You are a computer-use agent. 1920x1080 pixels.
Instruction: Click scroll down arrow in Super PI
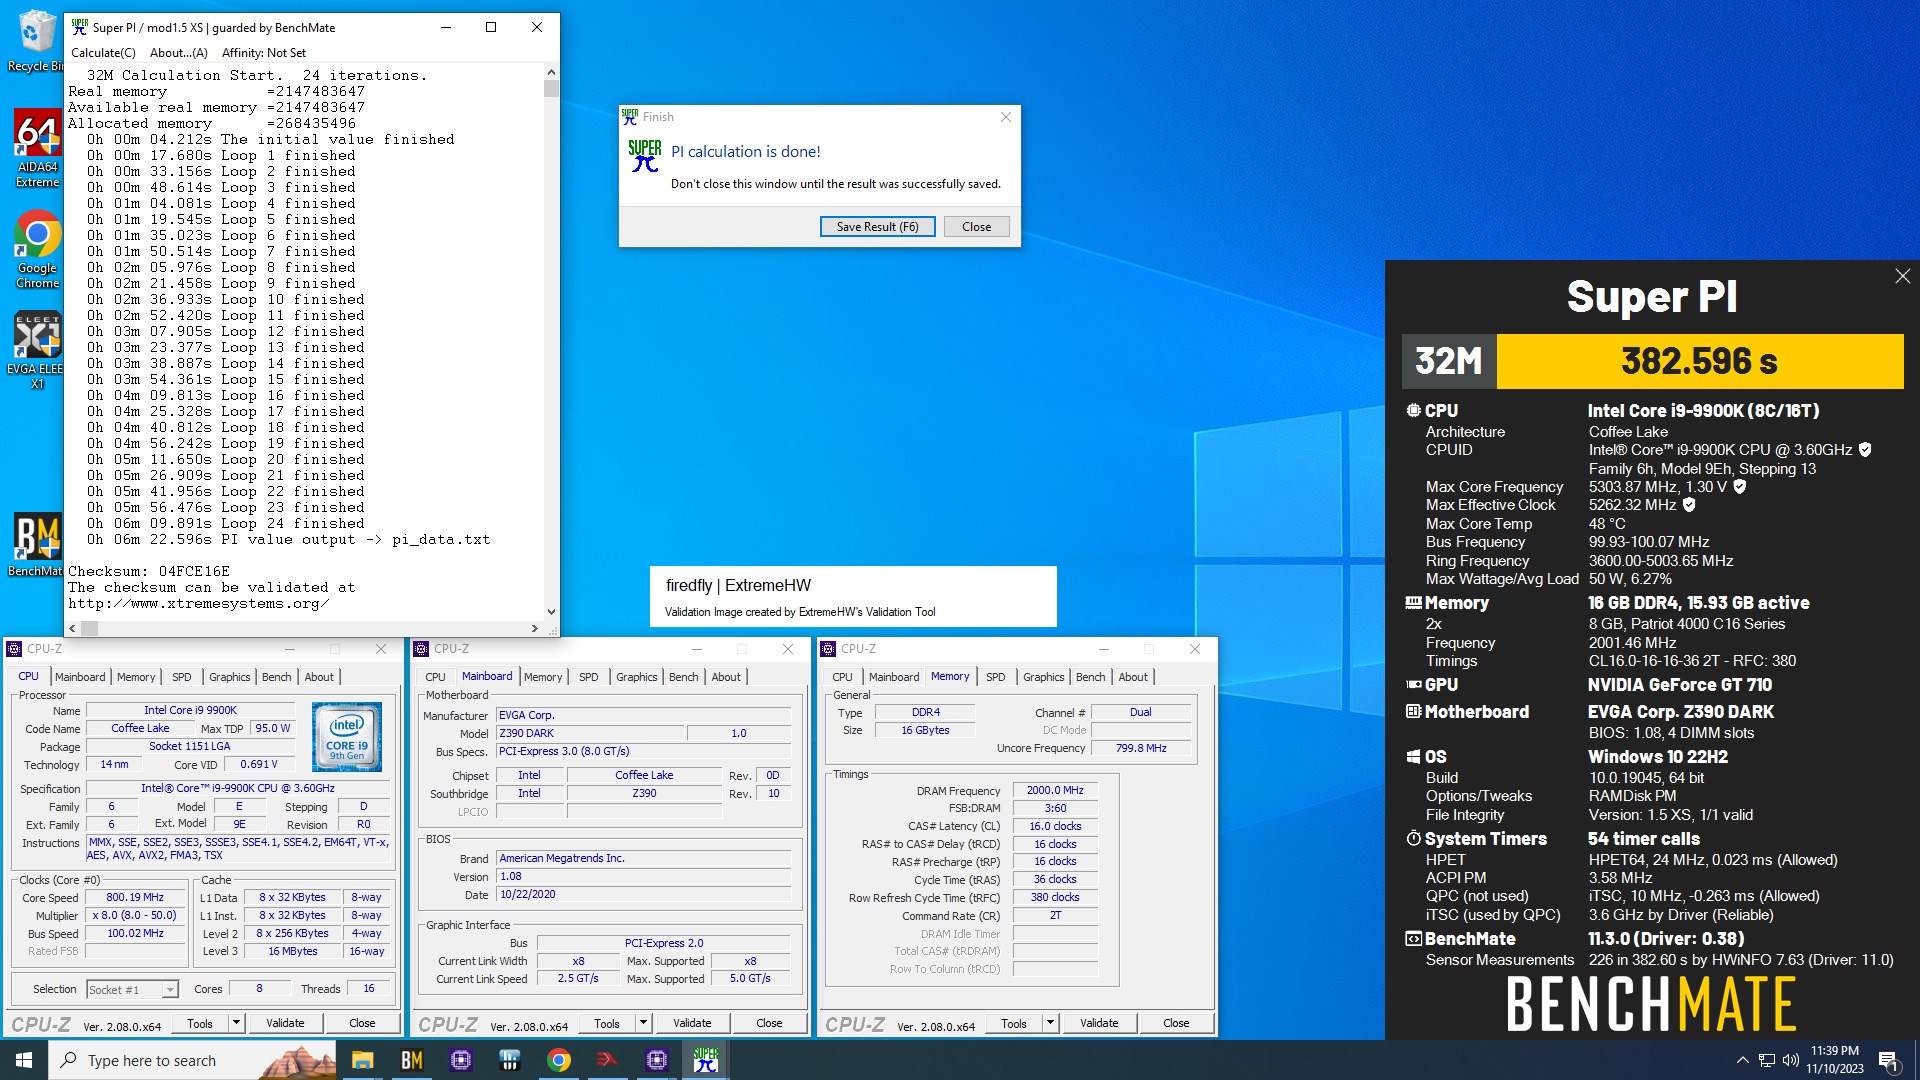[551, 612]
